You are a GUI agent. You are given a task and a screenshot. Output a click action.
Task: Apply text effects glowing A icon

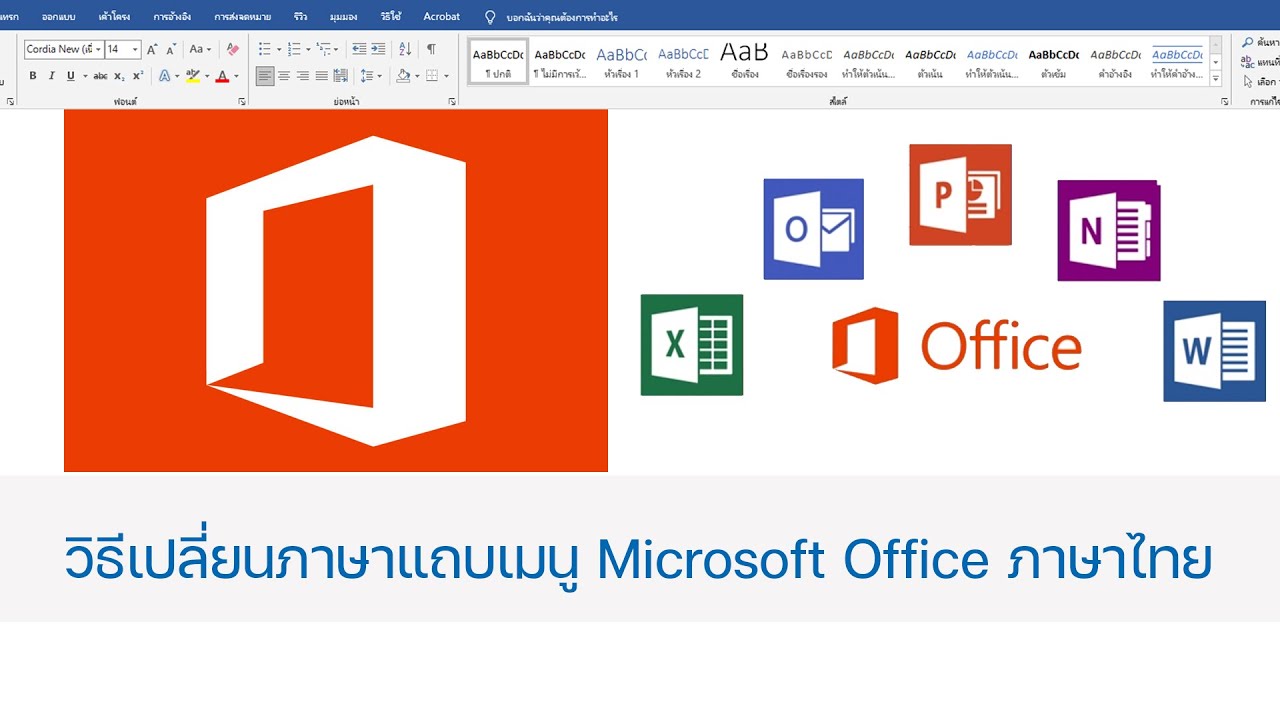165,76
